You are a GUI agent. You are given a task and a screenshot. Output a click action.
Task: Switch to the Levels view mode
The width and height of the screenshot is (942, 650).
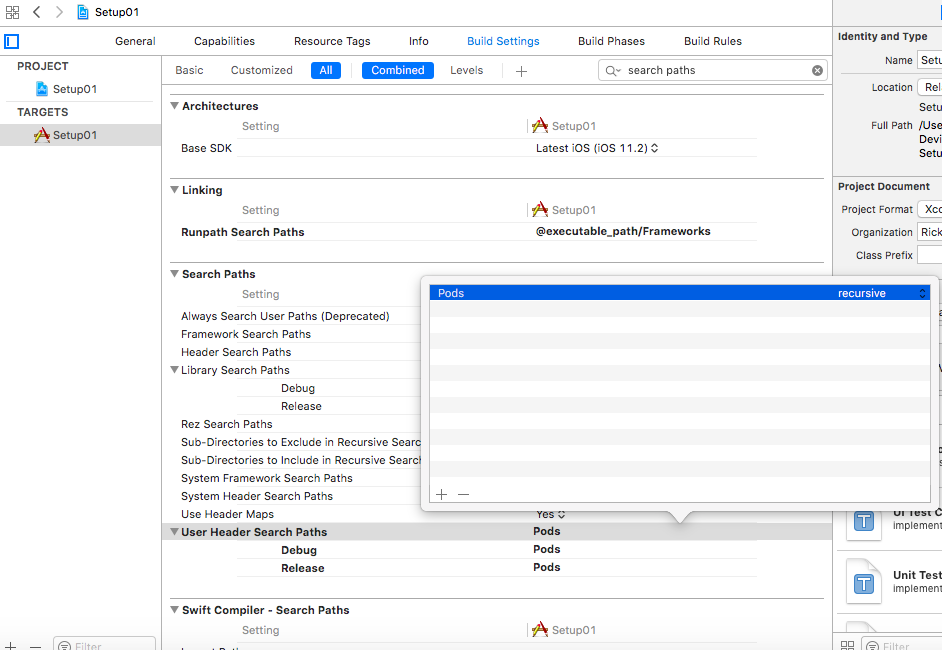(x=466, y=70)
